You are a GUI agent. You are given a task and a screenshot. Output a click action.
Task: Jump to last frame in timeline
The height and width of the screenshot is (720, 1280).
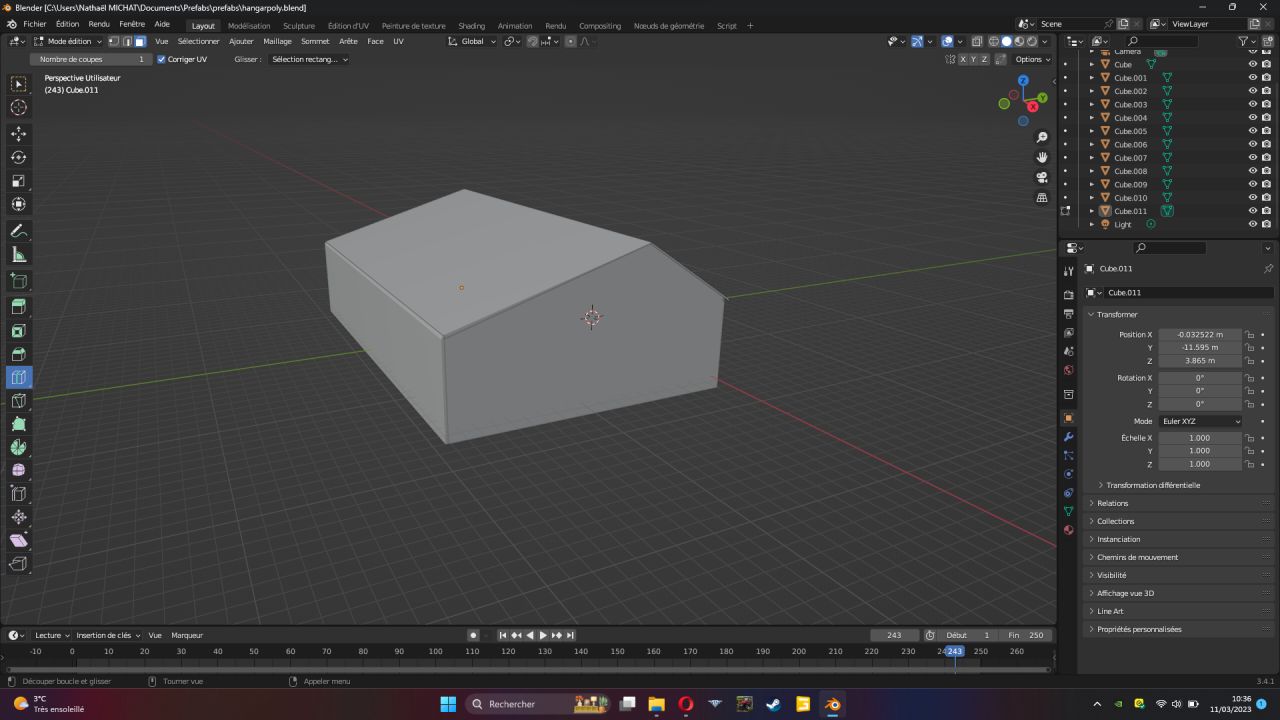(x=570, y=635)
